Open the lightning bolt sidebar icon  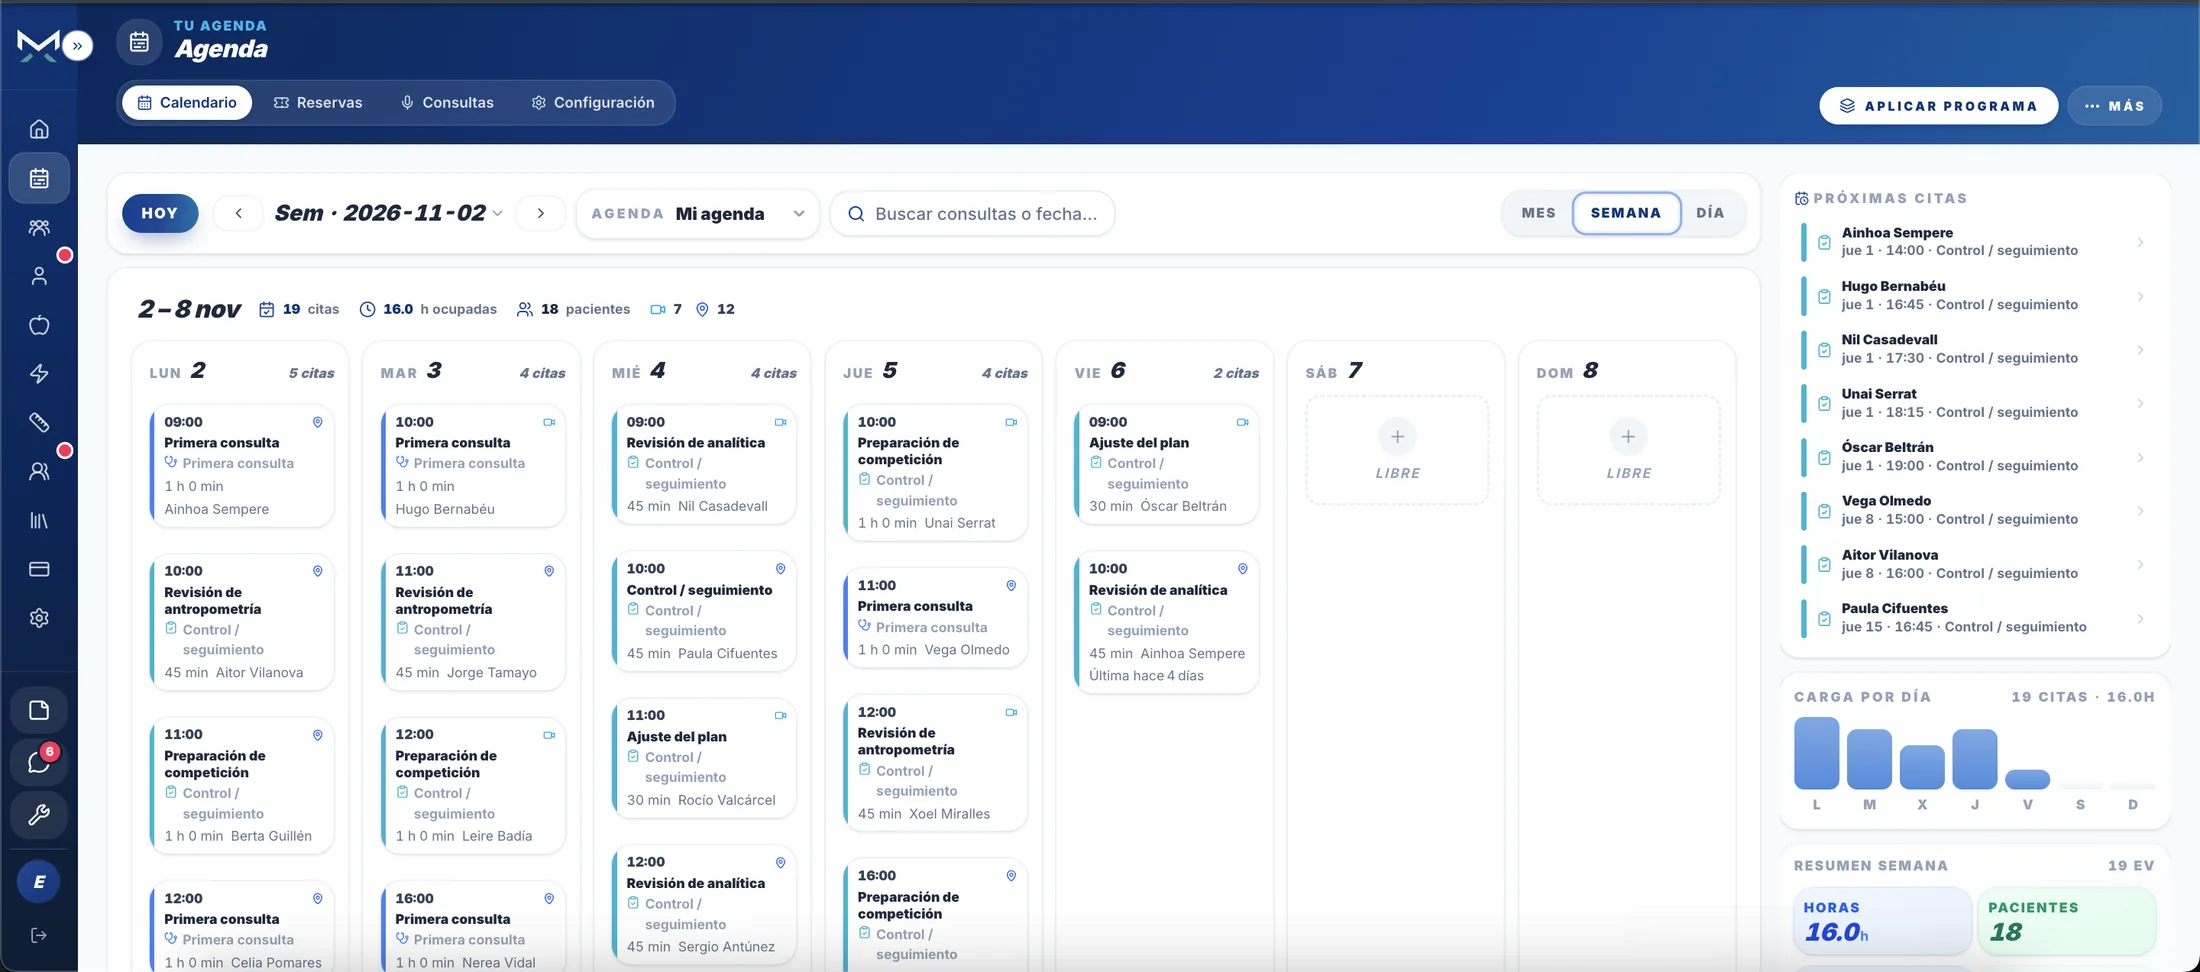click(39, 374)
